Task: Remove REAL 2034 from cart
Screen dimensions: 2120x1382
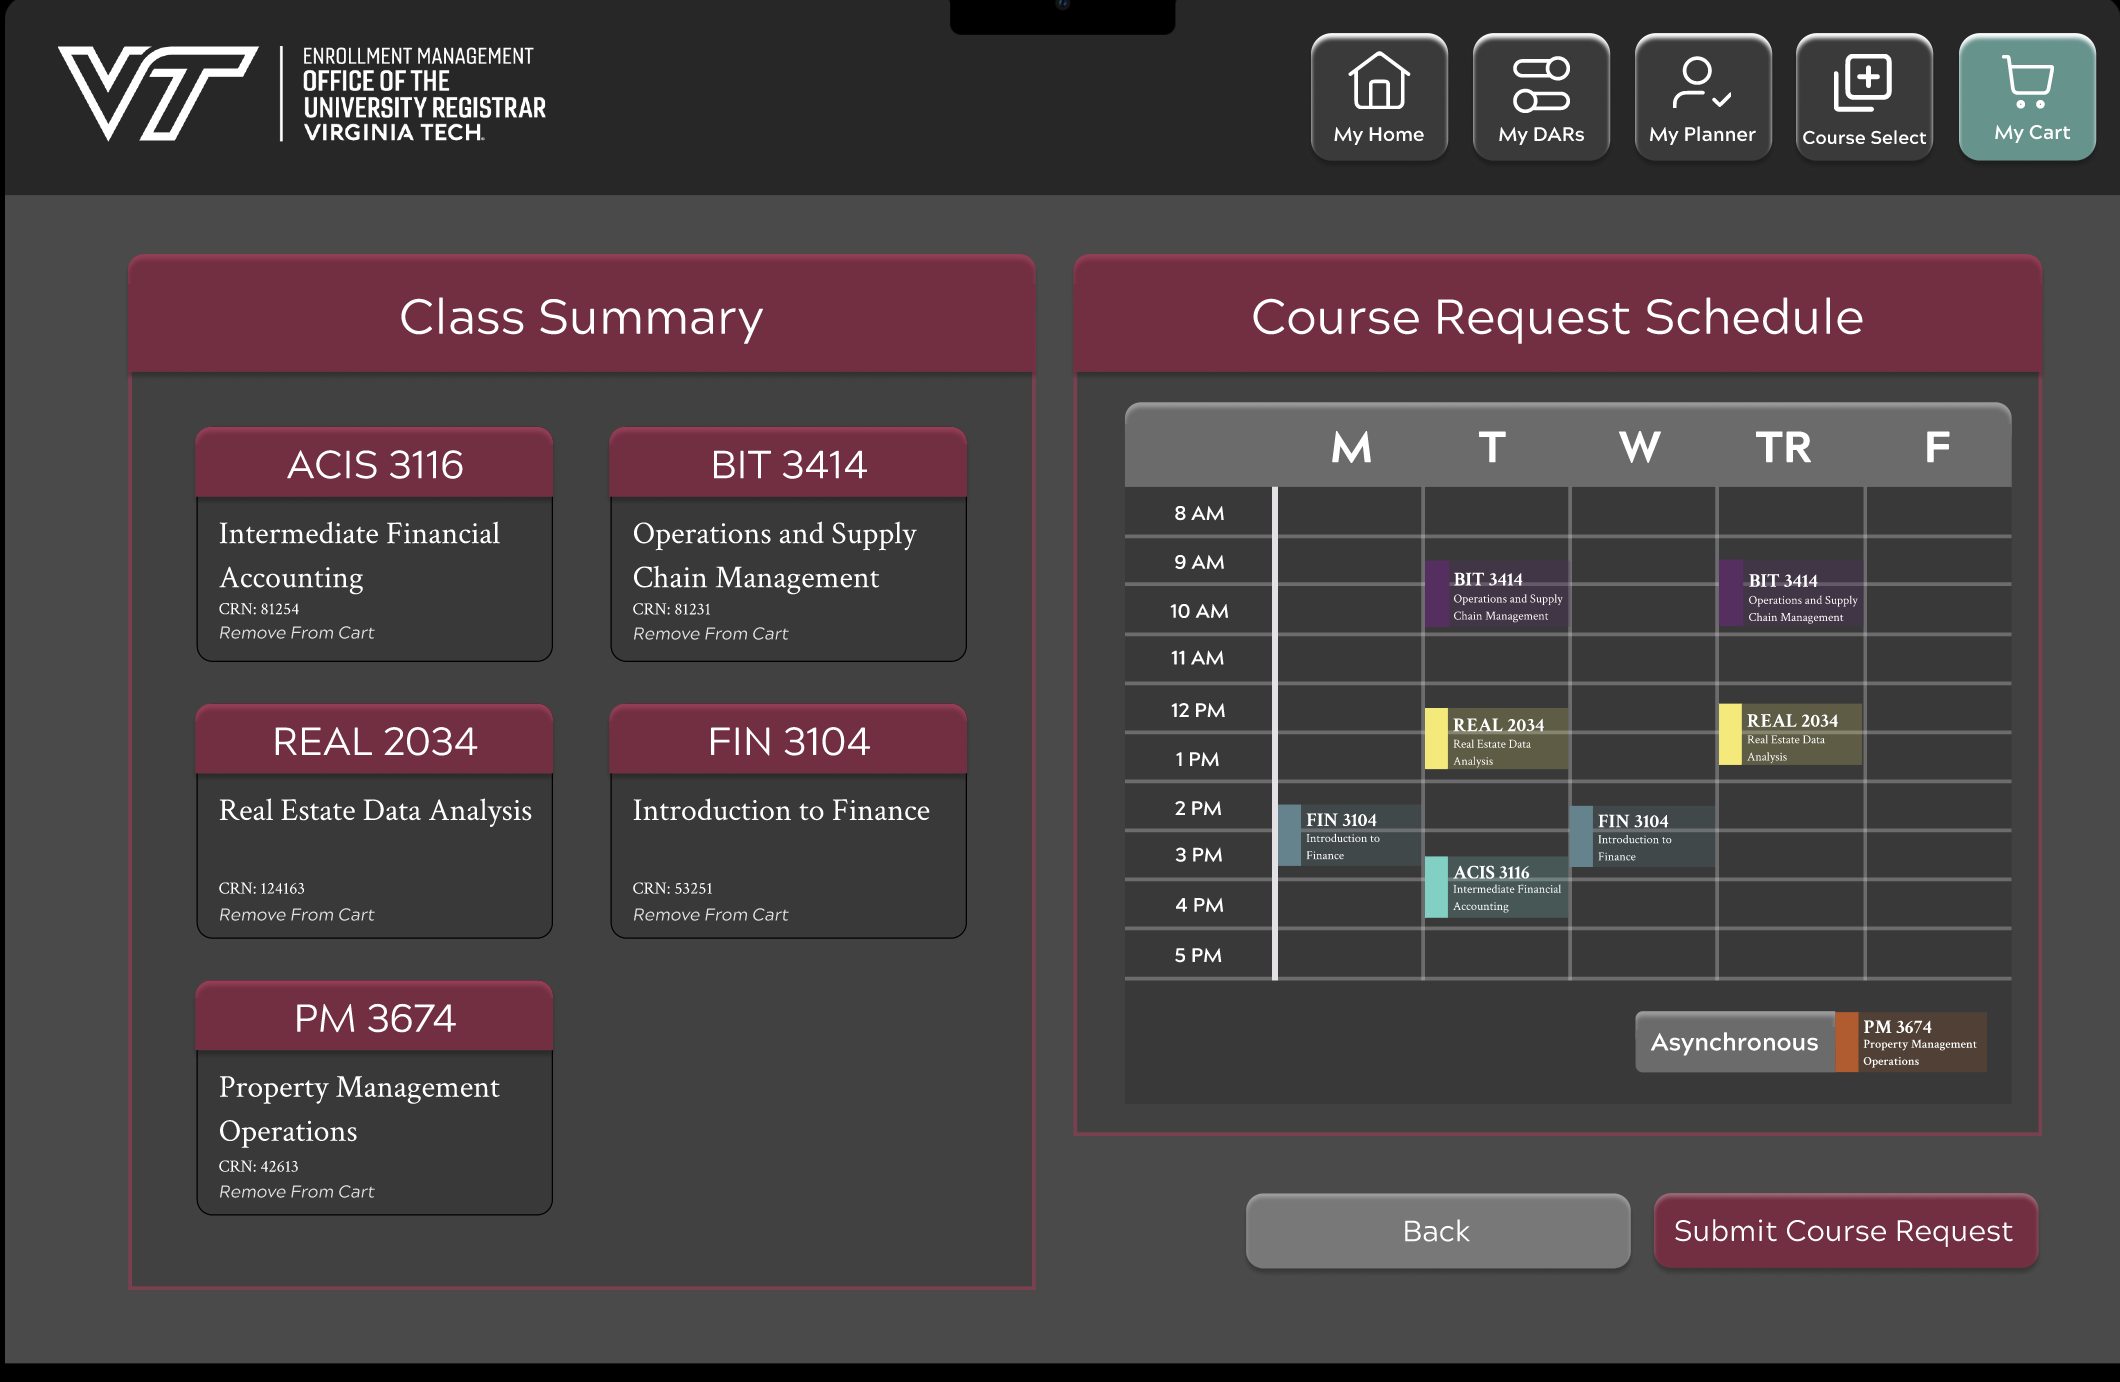Action: coord(296,915)
